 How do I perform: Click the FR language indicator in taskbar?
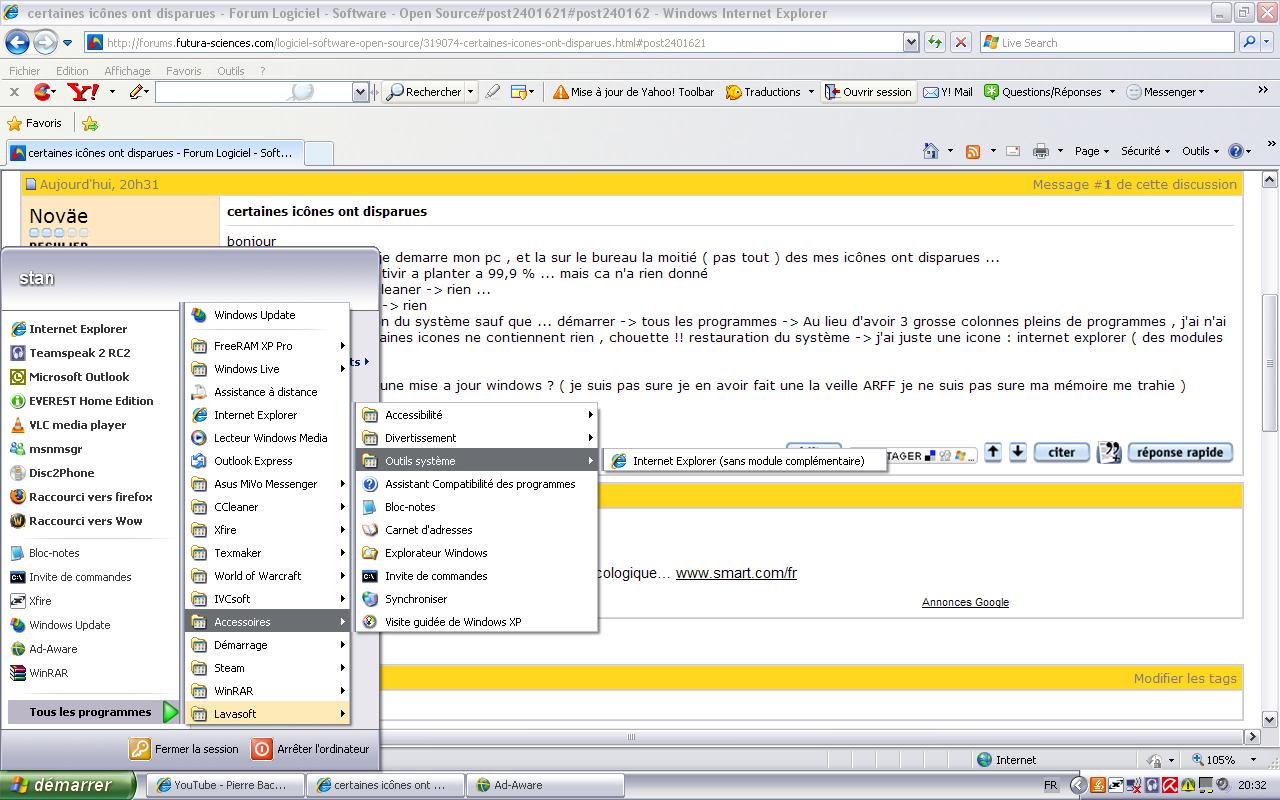click(1051, 785)
